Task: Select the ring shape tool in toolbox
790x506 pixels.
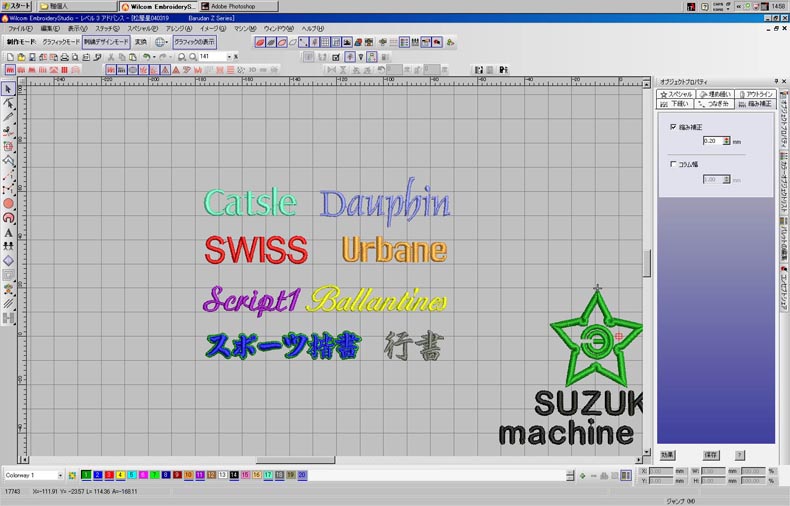Action: 8,218
